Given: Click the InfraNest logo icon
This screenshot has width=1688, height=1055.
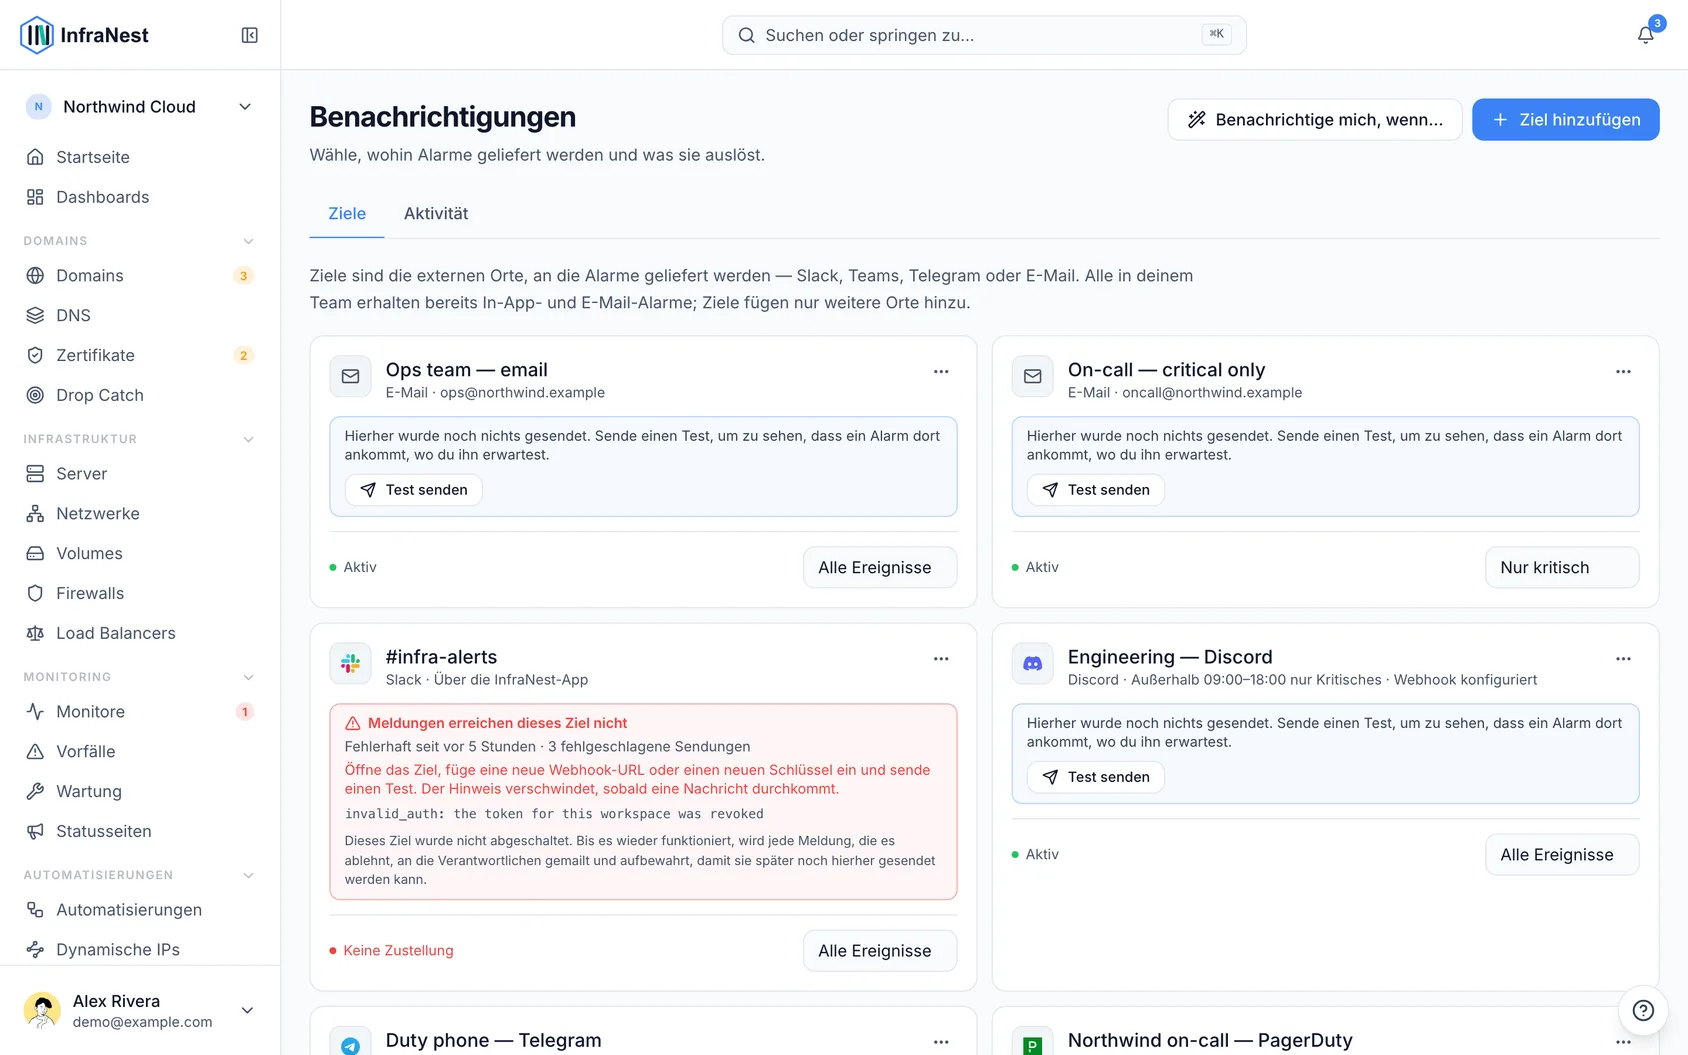Looking at the screenshot, I should (x=37, y=35).
